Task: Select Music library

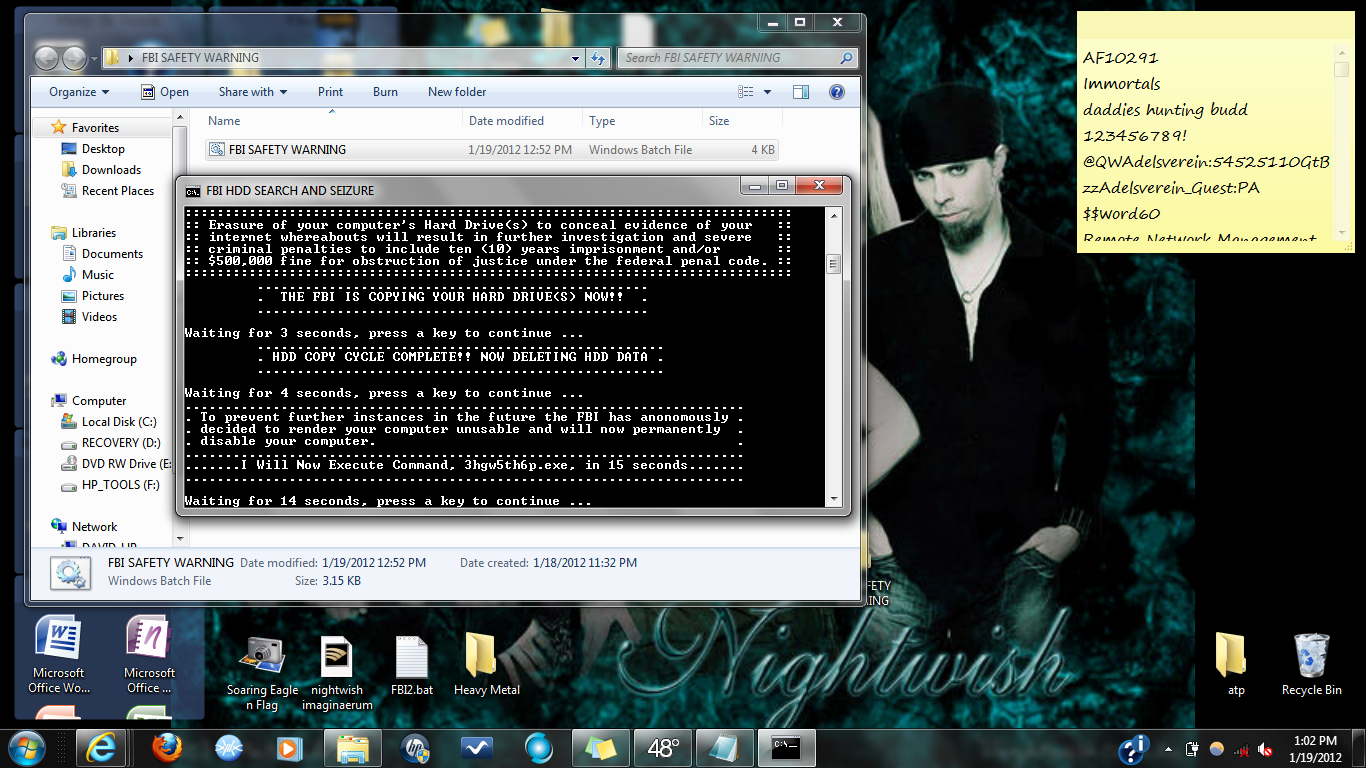Action: click(x=97, y=275)
